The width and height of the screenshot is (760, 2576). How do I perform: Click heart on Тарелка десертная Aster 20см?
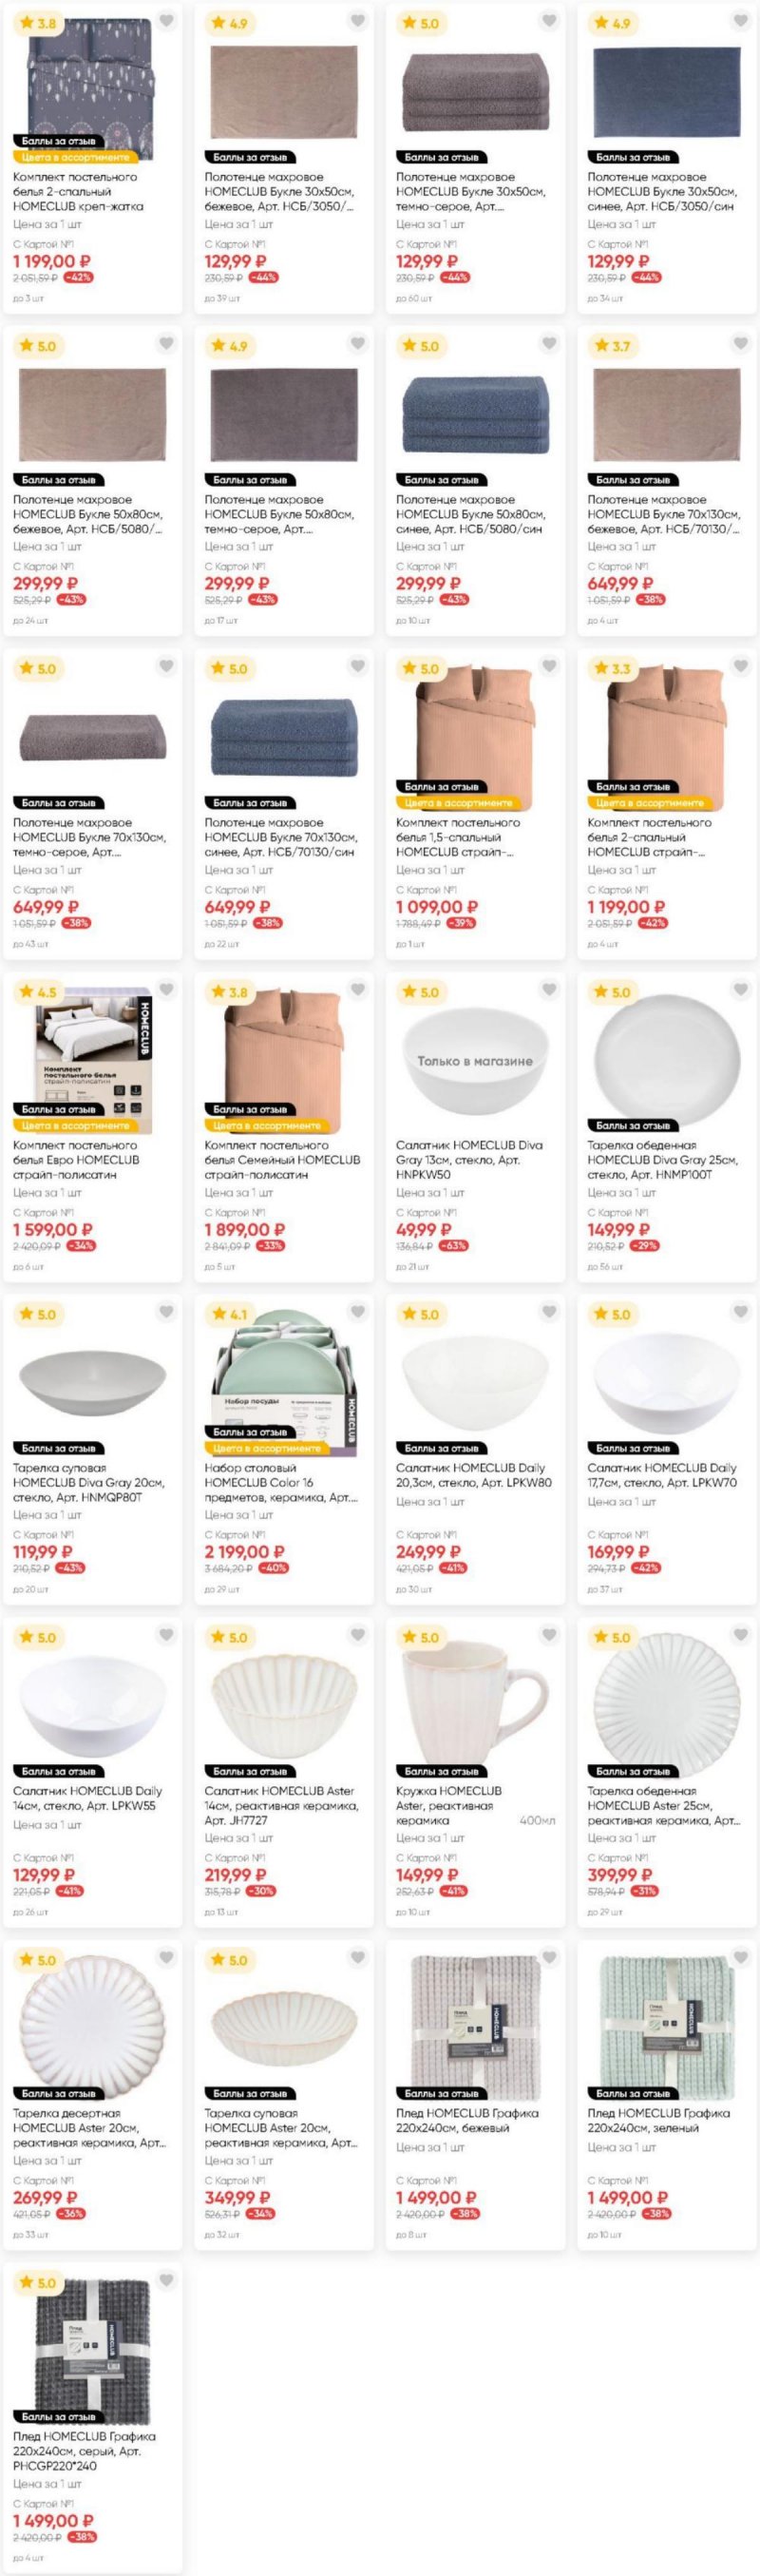pyautogui.click(x=166, y=1958)
